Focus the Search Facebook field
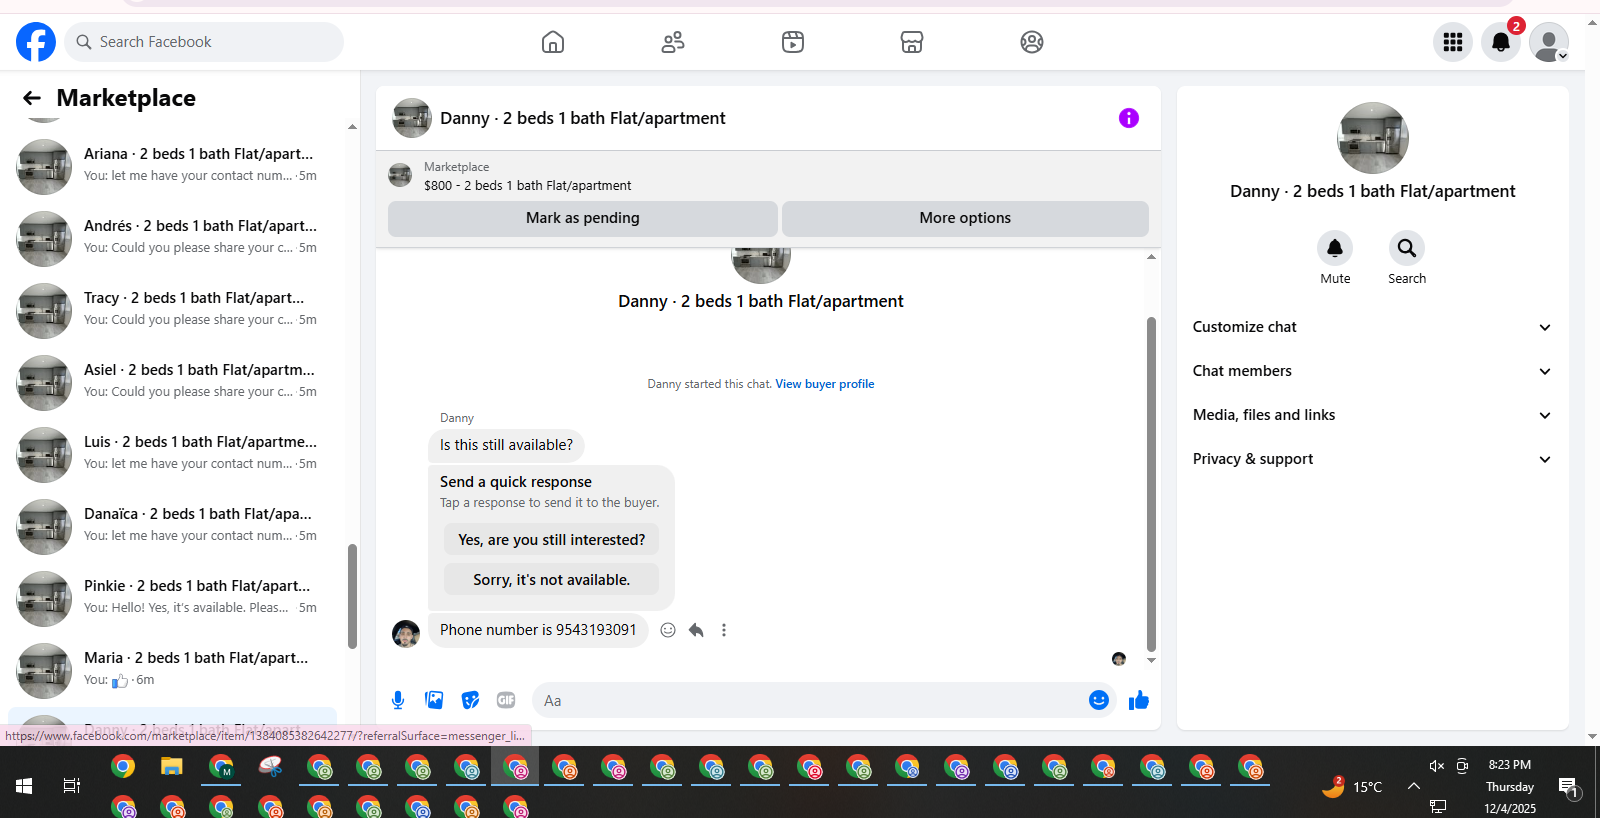The height and width of the screenshot is (818, 1600). [204, 42]
